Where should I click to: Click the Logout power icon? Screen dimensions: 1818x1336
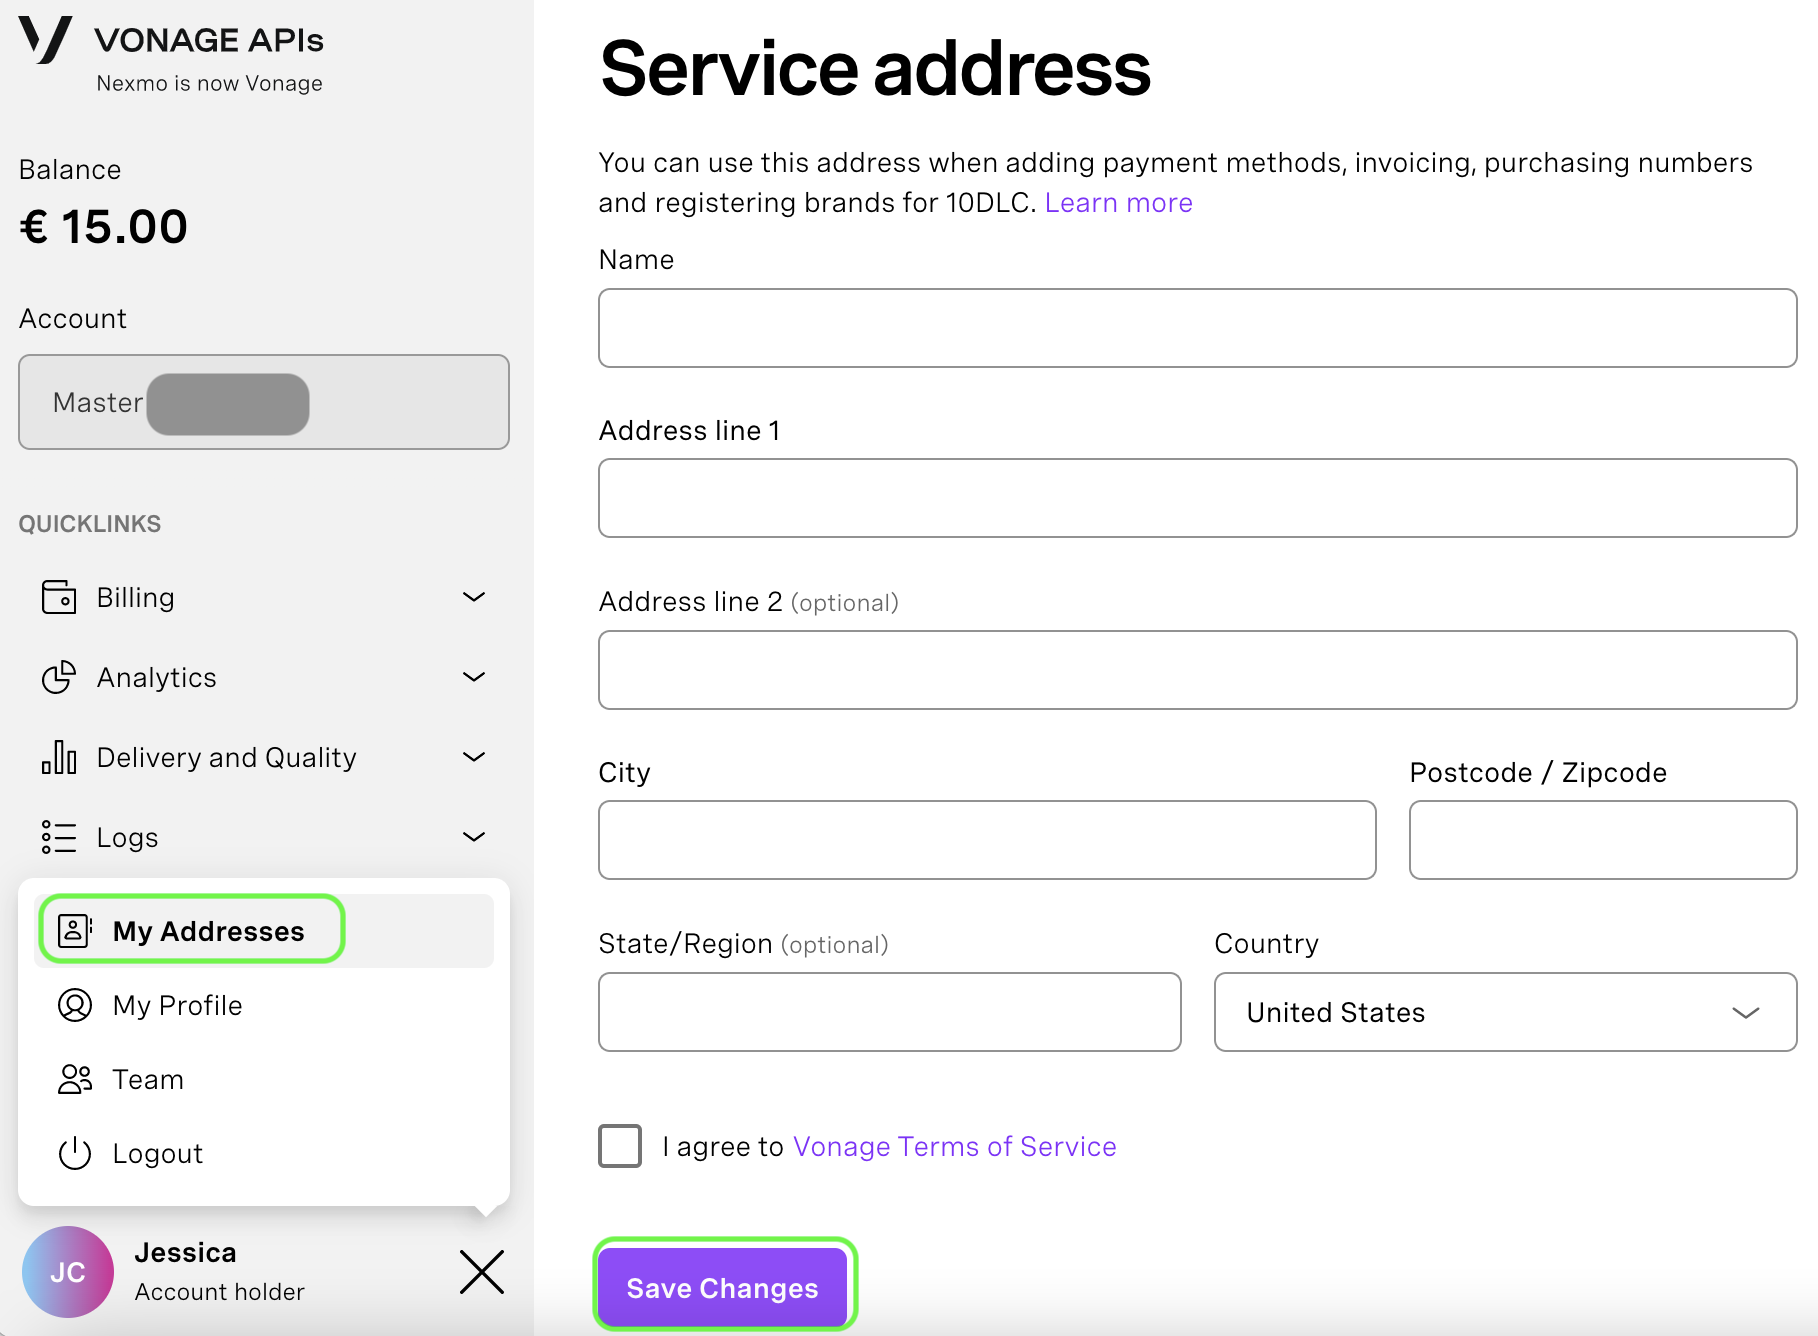[74, 1153]
